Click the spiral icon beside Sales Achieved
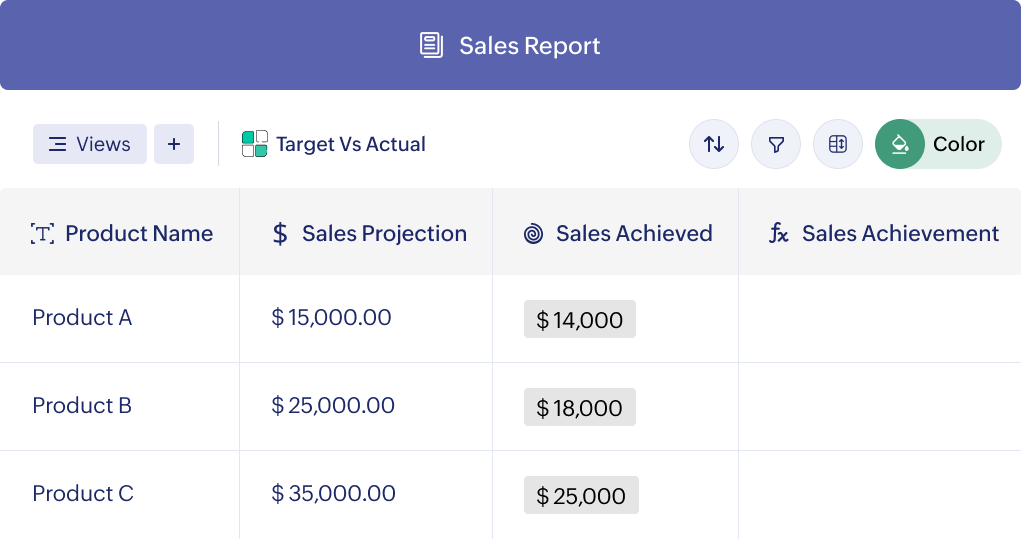The image size is (1021, 539). (x=534, y=234)
